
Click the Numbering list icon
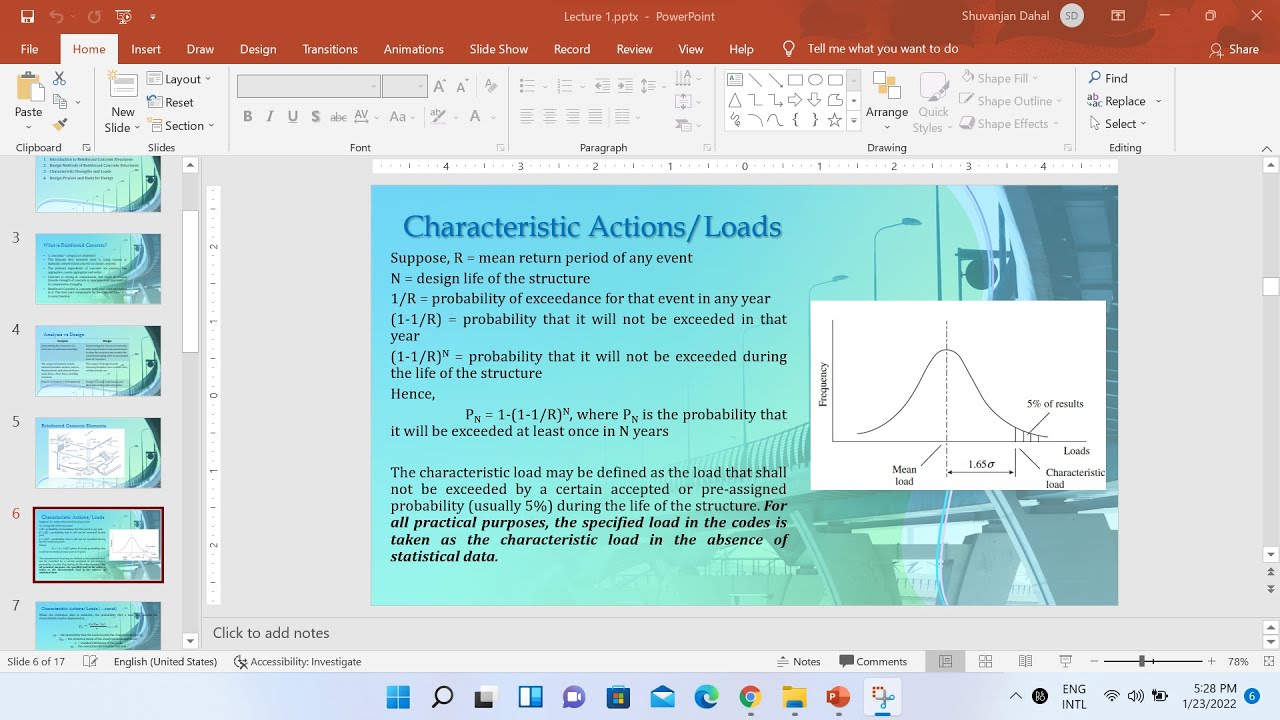point(567,86)
